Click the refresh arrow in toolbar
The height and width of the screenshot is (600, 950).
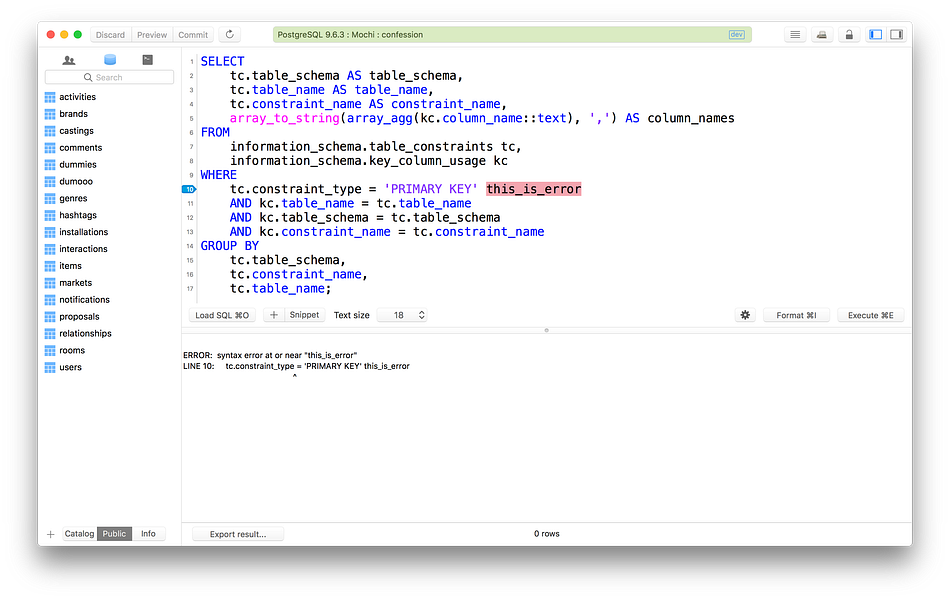tap(230, 35)
